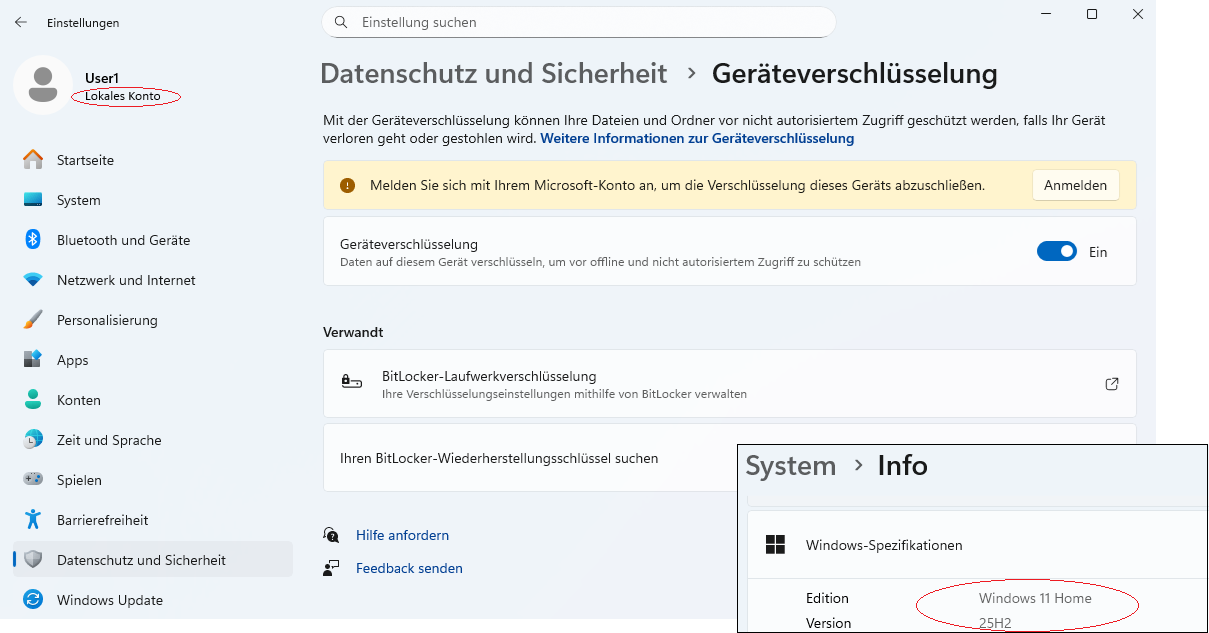Click the Netzwerk und Internet wifi icon
1209x633 pixels.
click(x=33, y=280)
